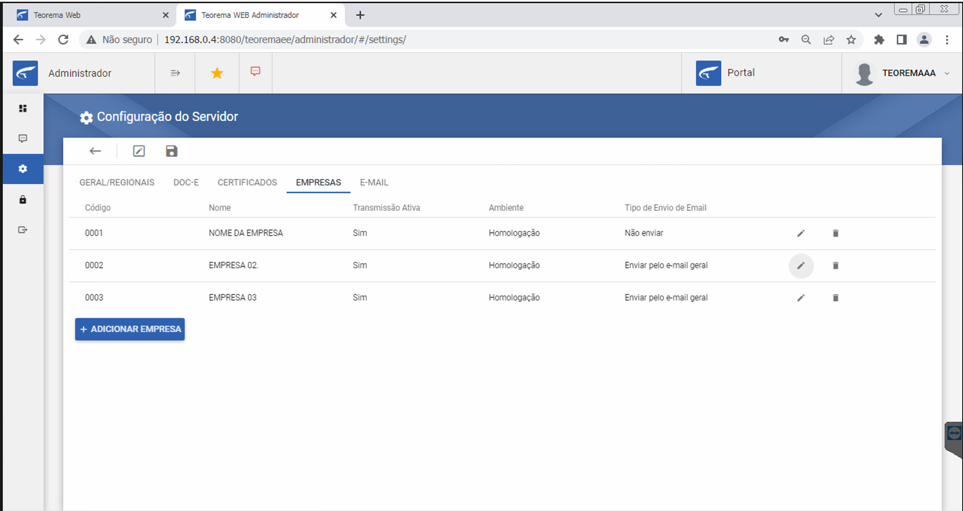
Task: Delete company 0001 with trash icon
Action: [x=835, y=233]
